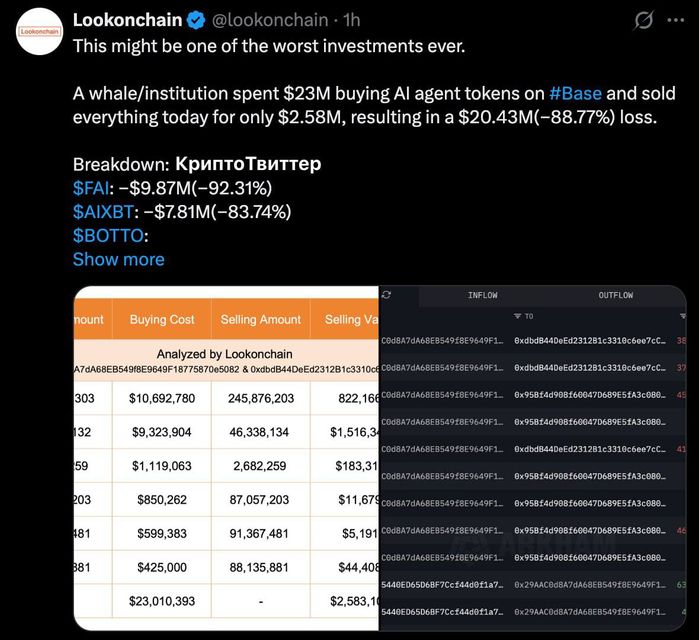Click the Grok icon on the post
Screen dimensions: 699x640
645,20
